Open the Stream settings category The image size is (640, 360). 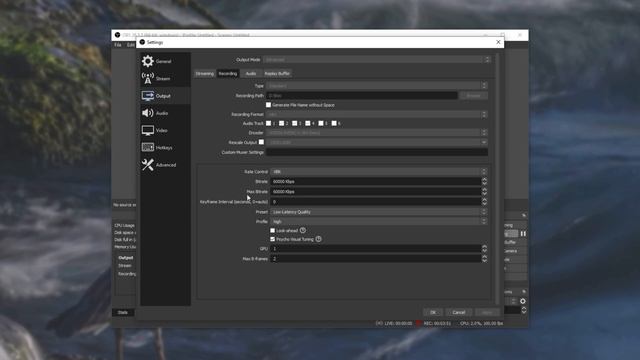165,78
